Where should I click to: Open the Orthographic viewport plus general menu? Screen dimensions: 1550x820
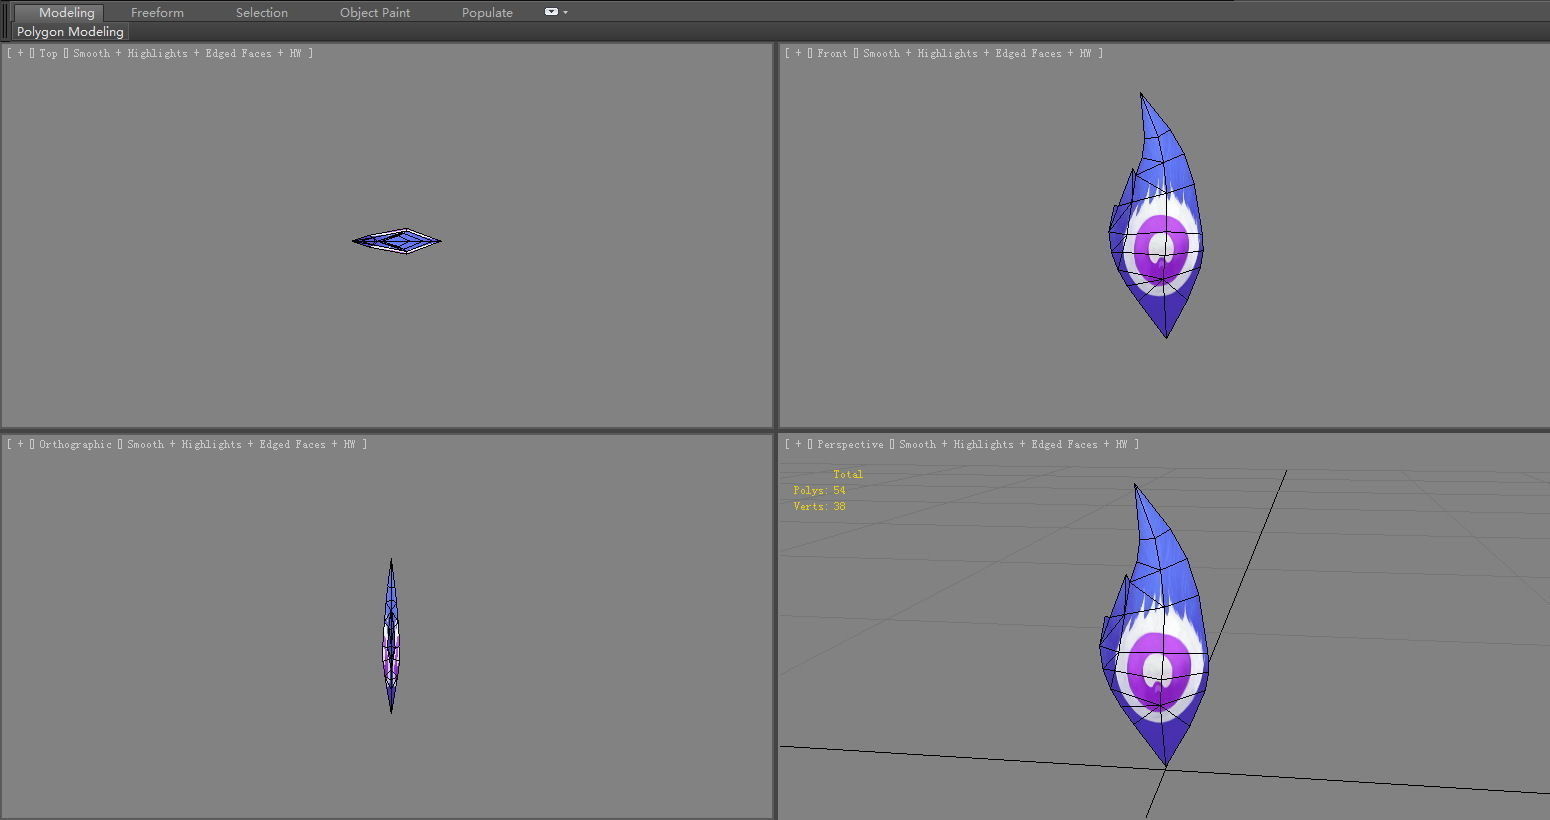pyautogui.click(x=21, y=444)
